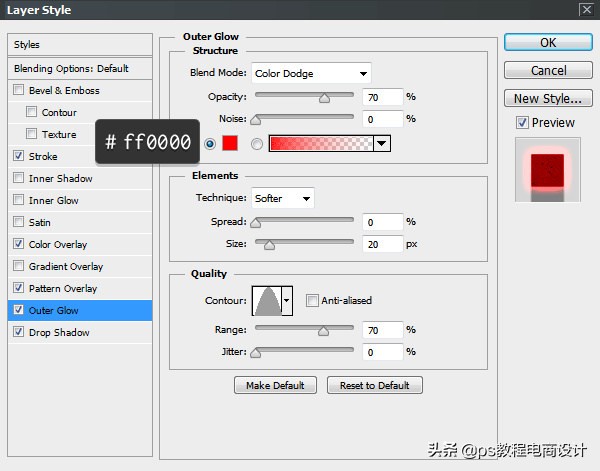Click the Opacity value field
The height and width of the screenshot is (471, 600).
click(x=383, y=97)
